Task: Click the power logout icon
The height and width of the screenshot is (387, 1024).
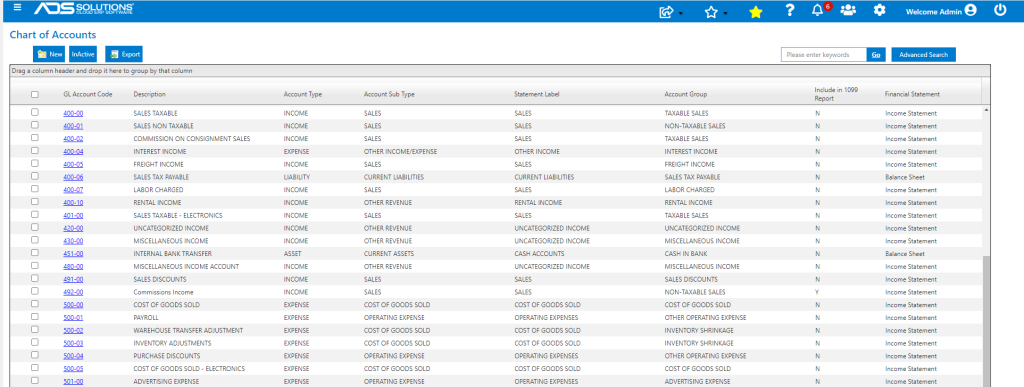Action: tap(1000, 10)
